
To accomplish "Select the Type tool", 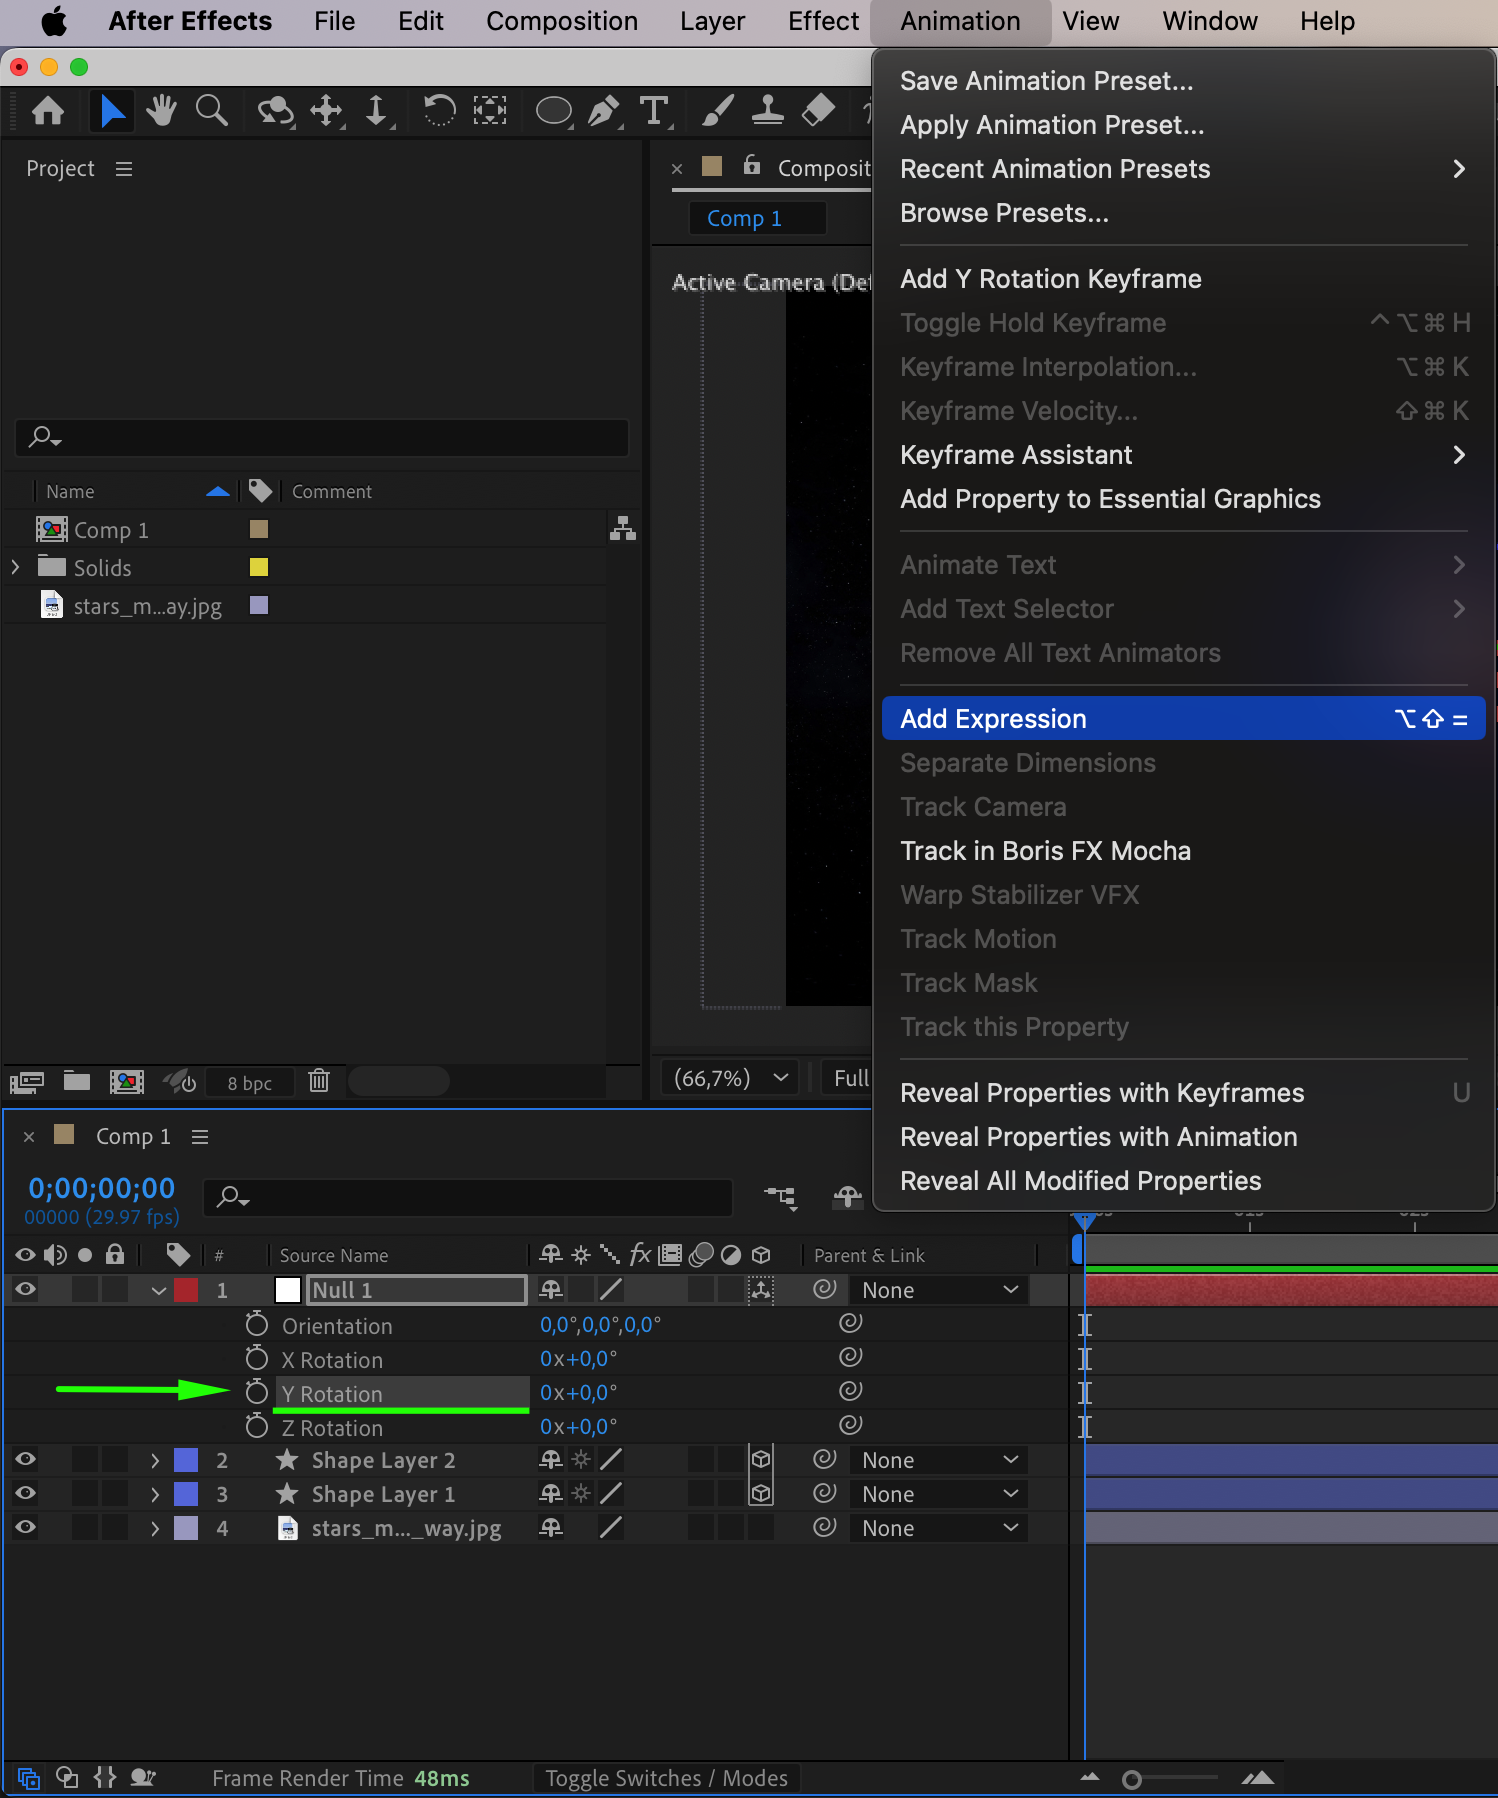I will tap(654, 110).
